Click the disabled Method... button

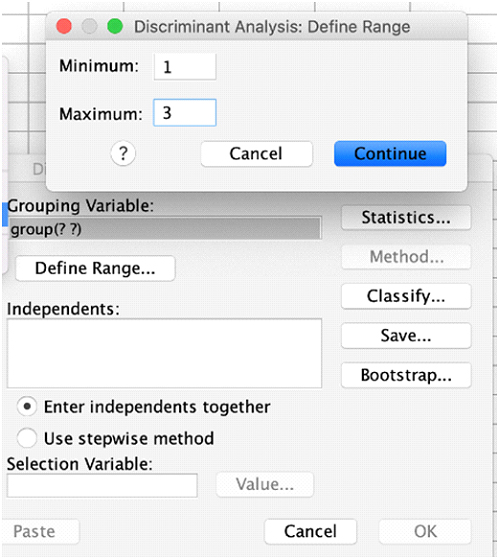coord(406,257)
